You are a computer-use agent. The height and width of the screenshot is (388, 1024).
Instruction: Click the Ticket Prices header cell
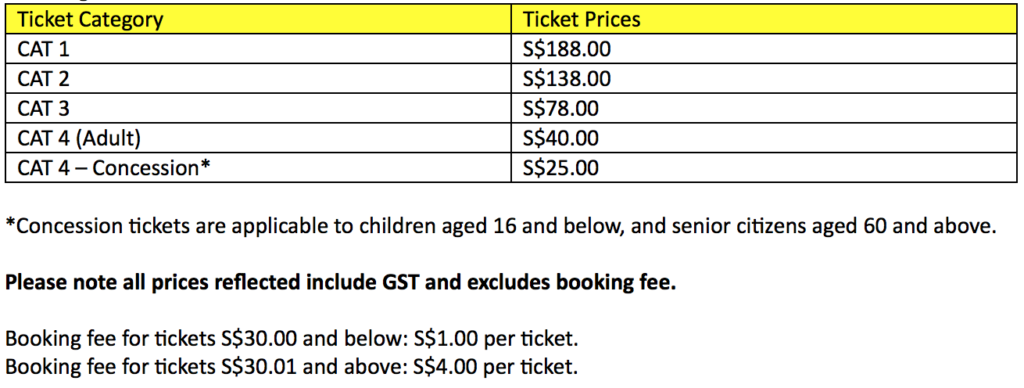click(x=763, y=19)
